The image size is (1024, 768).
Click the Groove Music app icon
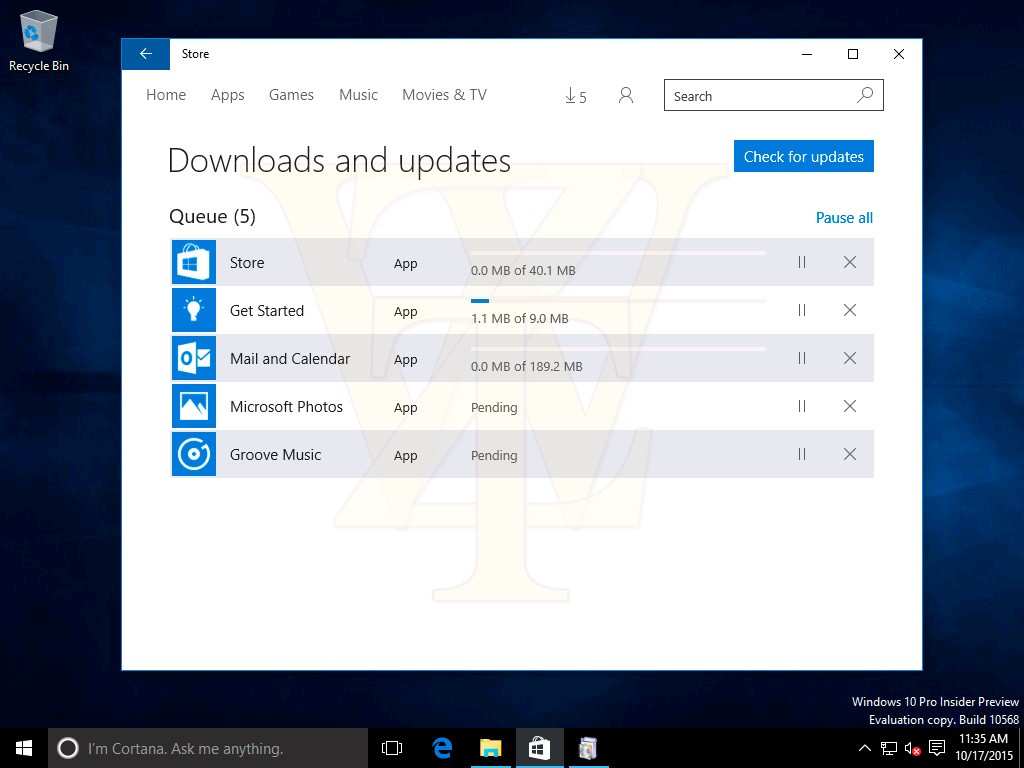pyautogui.click(x=193, y=454)
